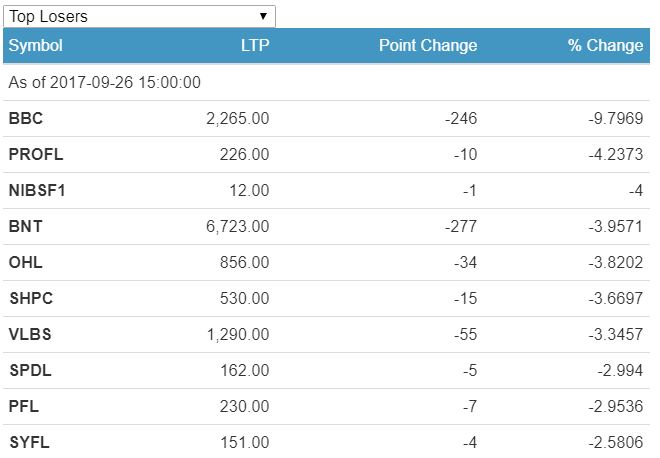Click the LTP column header
Image resolution: width=660 pixels, height=458 pixels.
(255, 45)
